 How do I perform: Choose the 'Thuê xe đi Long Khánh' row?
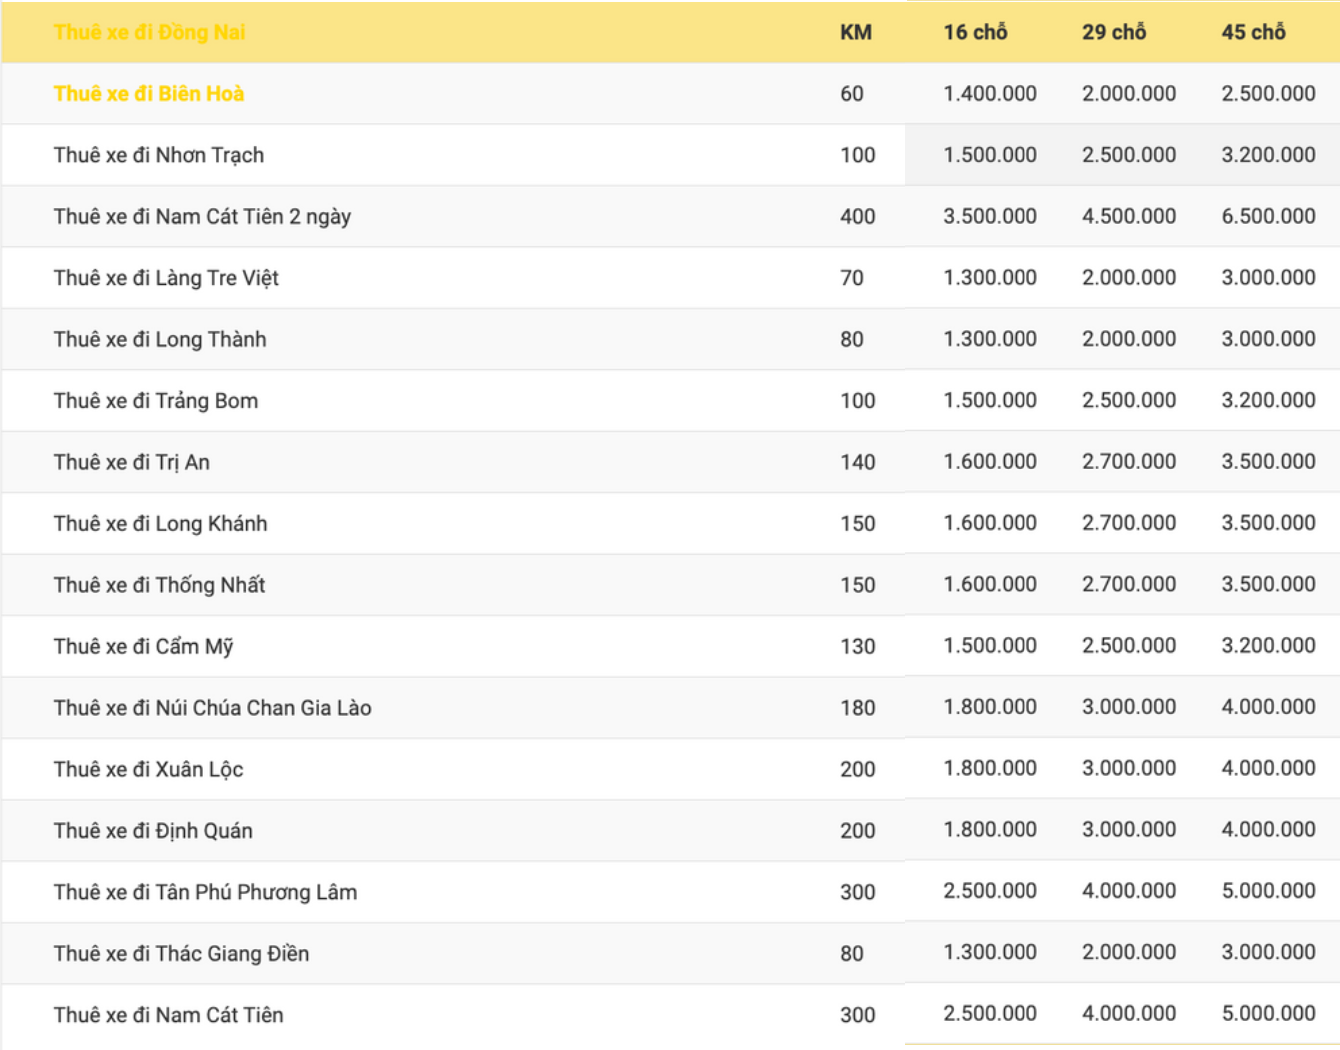(x=160, y=523)
